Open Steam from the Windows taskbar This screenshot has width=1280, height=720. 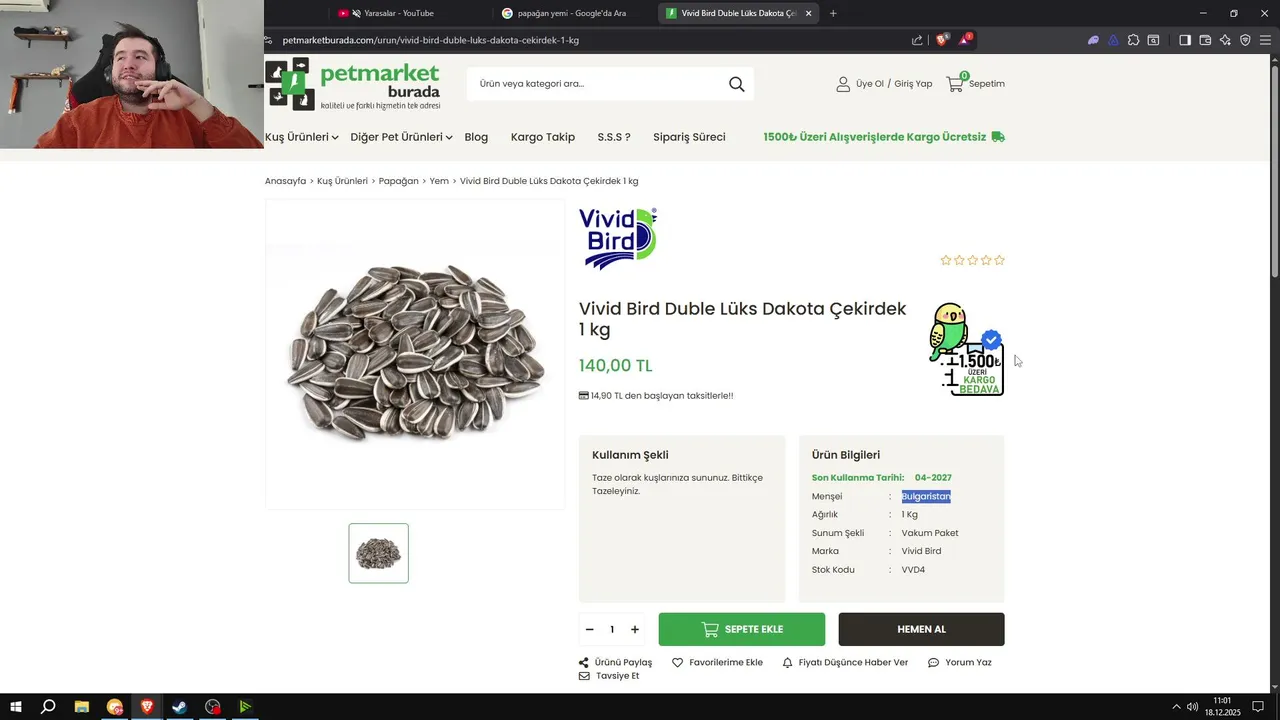(179, 707)
